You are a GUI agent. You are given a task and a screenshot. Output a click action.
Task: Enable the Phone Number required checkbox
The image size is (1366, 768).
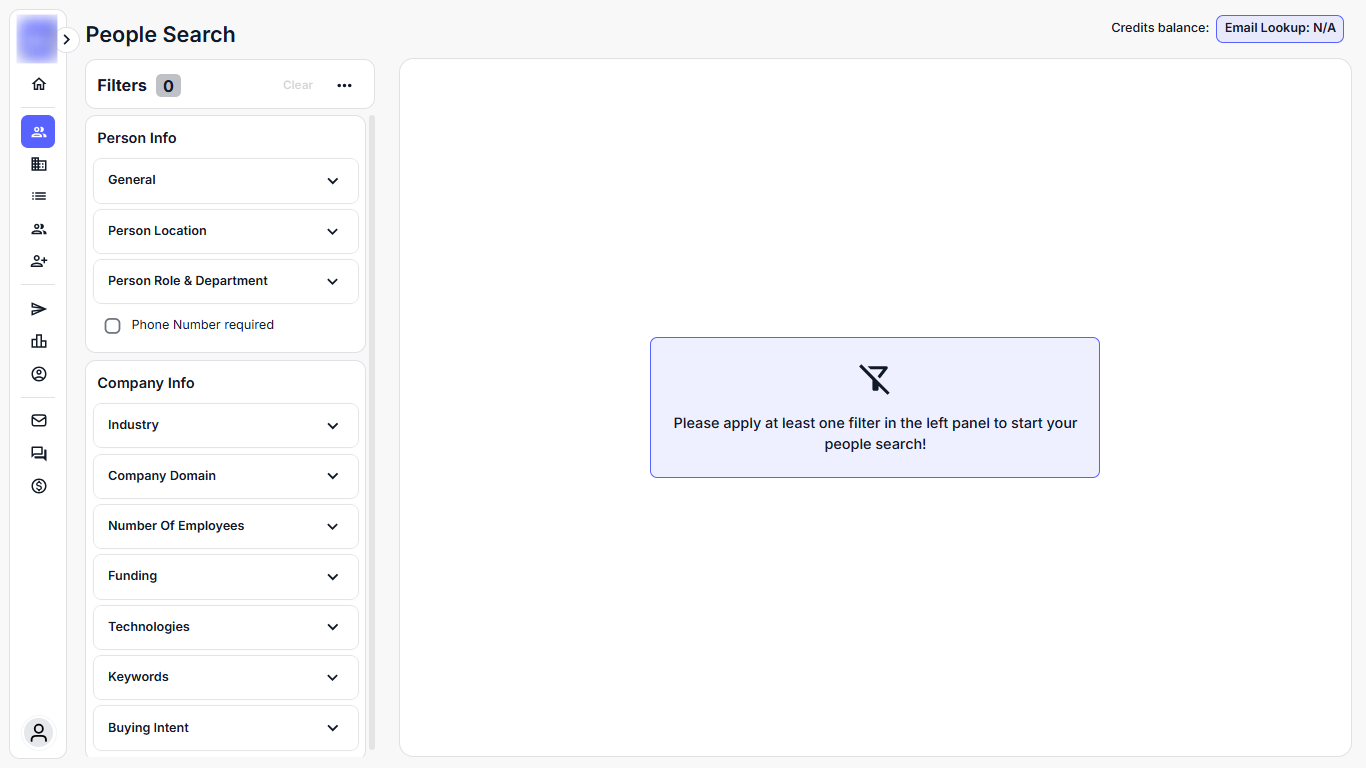pos(113,326)
